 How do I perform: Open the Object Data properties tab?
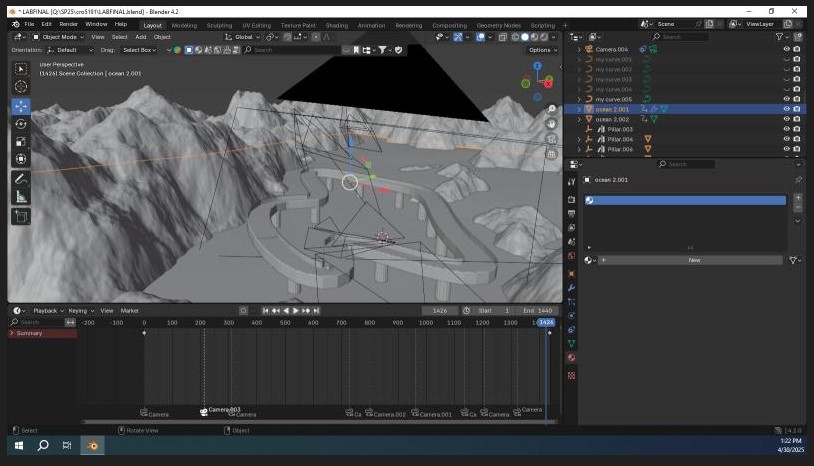(x=572, y=344)
